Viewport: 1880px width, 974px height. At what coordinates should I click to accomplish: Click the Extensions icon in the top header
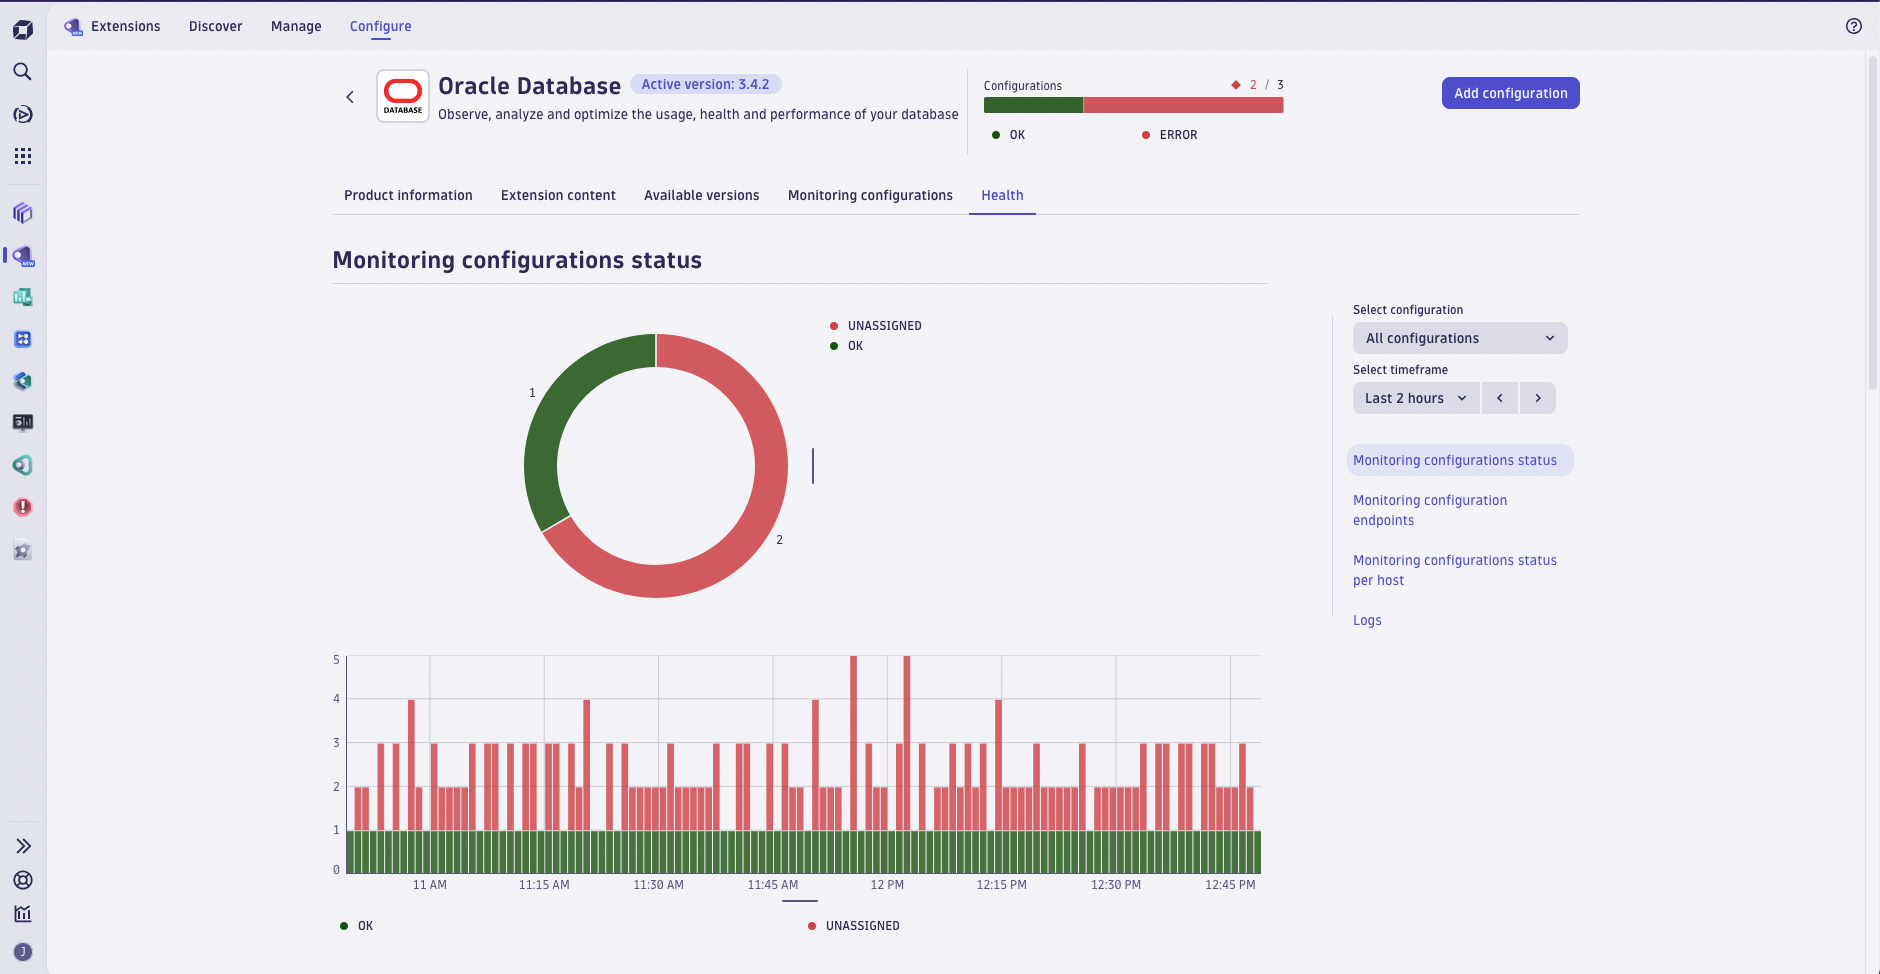tap(73, 27)
